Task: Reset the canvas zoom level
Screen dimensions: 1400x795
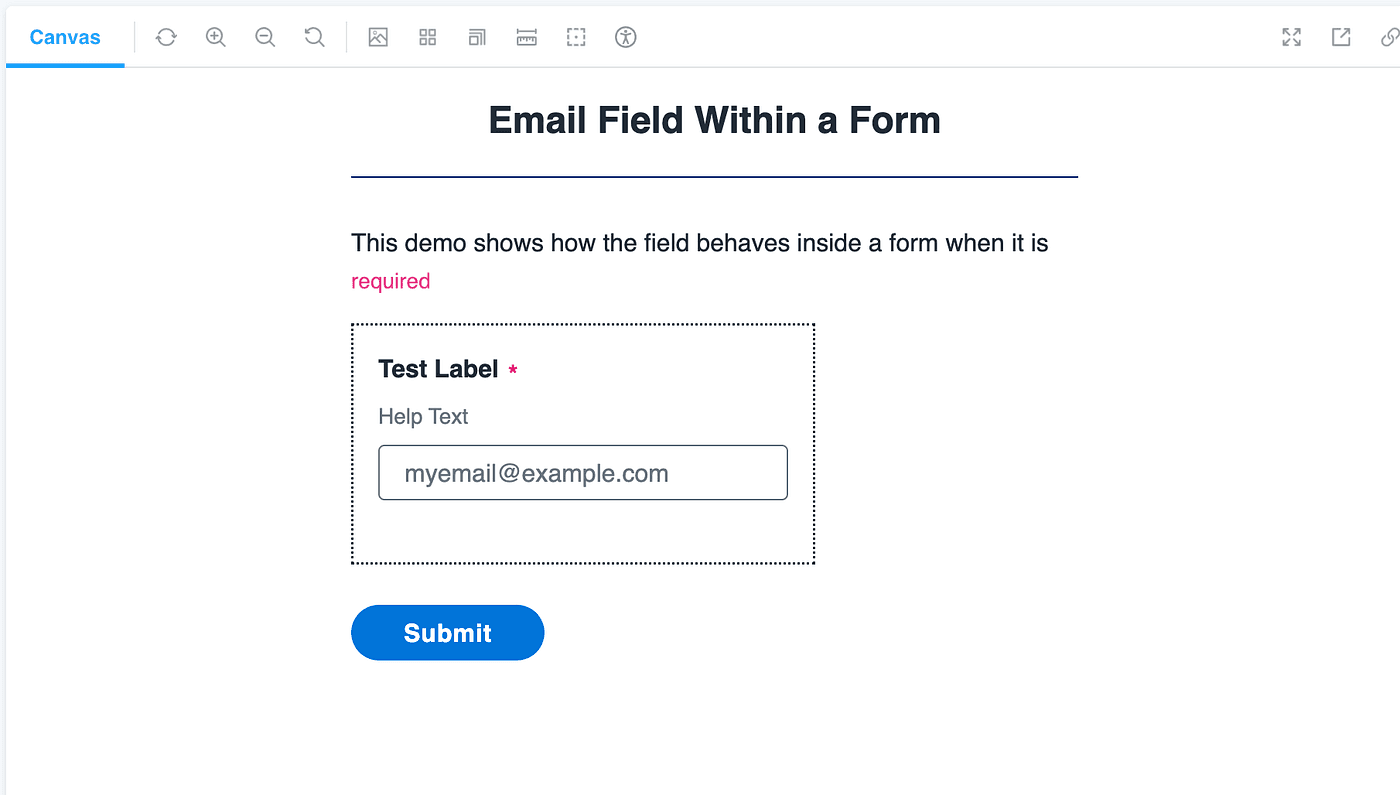Action: point(314,38)
